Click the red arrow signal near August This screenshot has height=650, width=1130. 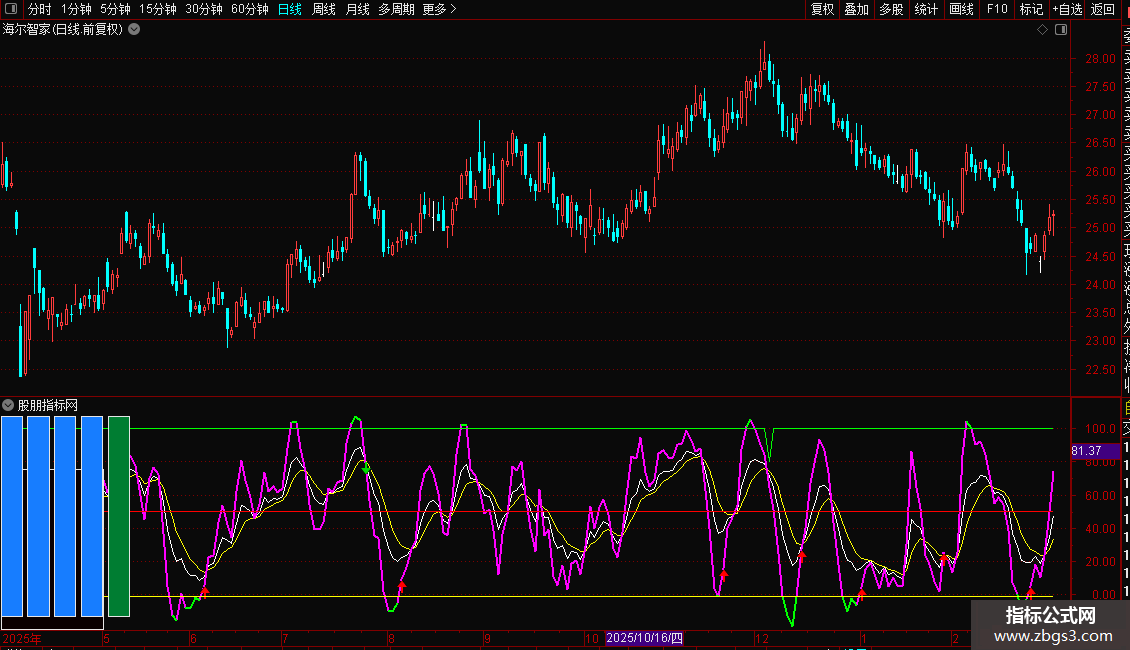point(402,586)
